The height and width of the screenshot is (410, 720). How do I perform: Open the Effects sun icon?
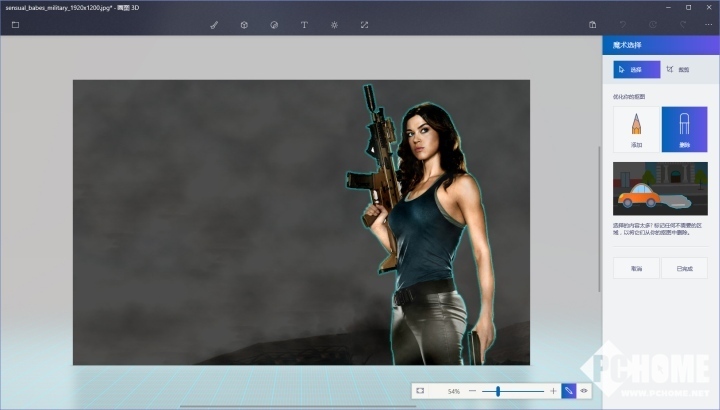point(334,25)
